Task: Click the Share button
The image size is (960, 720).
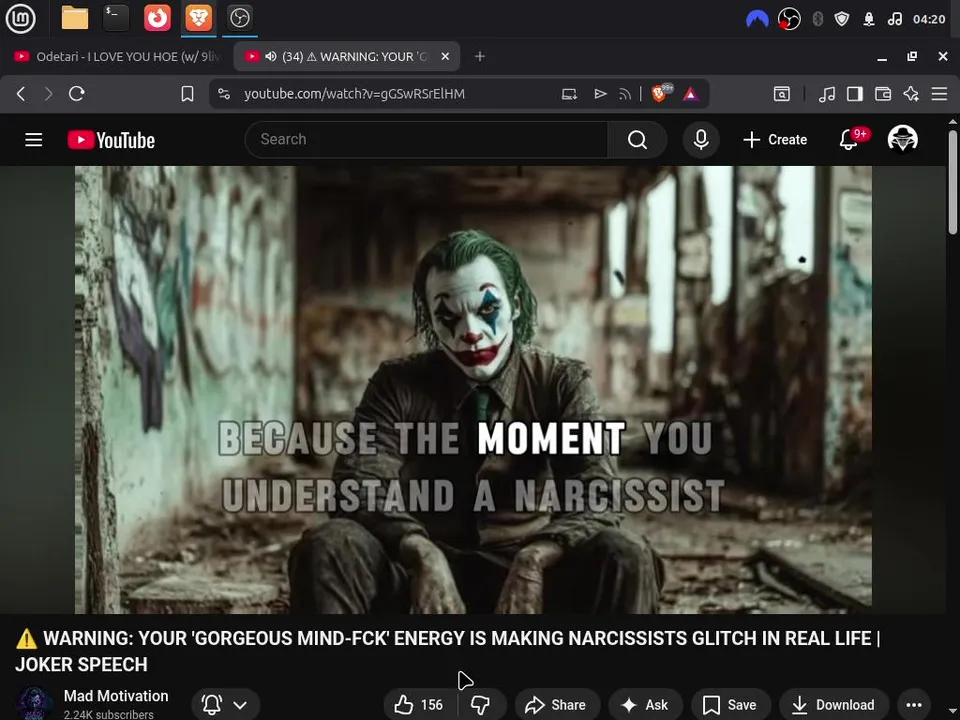Action: coord(556,705)
